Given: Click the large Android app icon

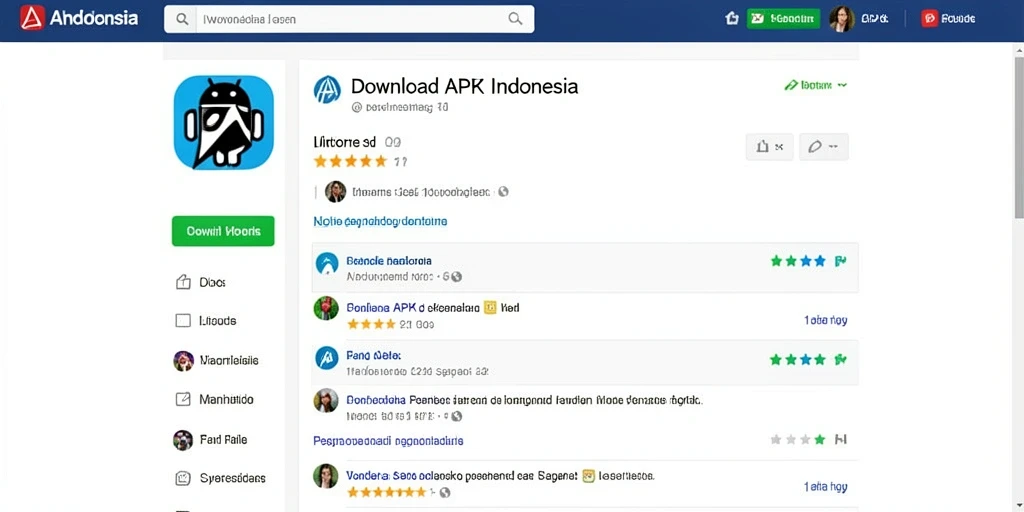Looking at the screenshot, I should pos(223,122).
